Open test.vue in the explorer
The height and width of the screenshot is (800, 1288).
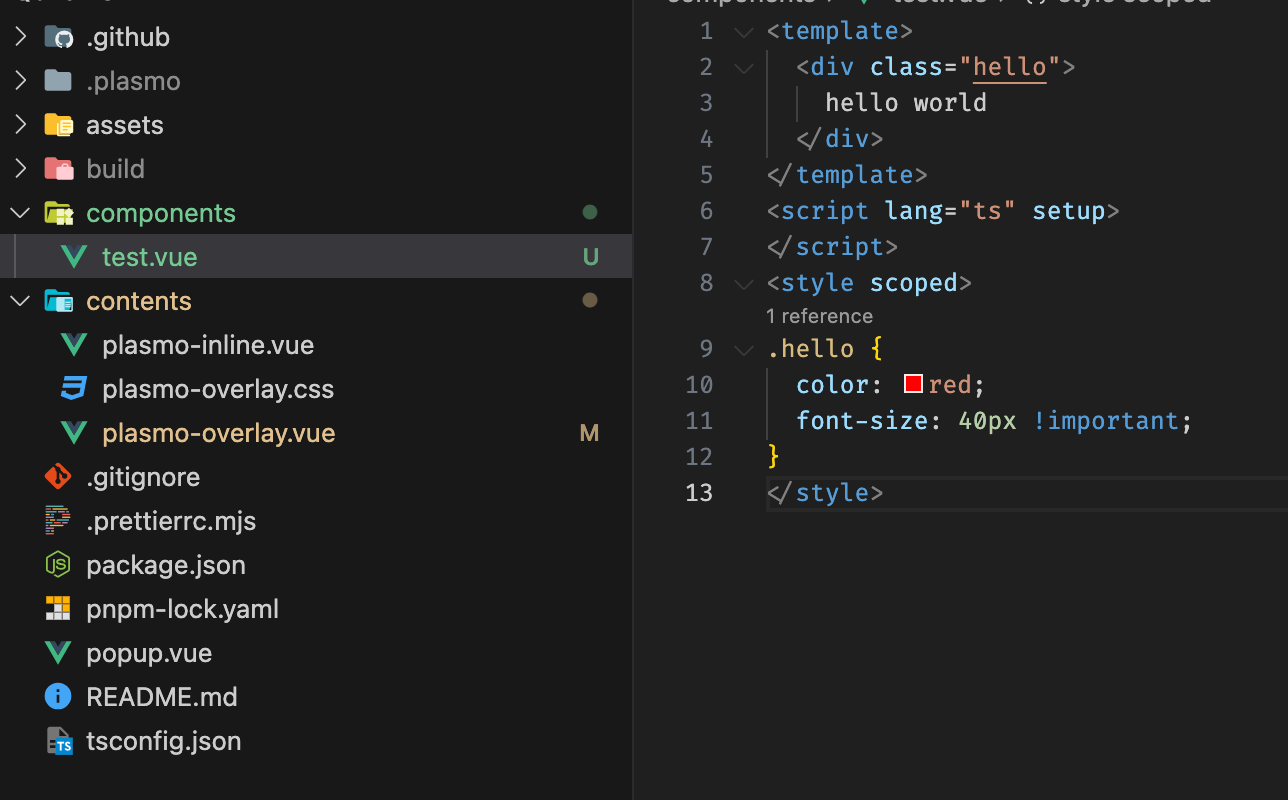[150, 257]
